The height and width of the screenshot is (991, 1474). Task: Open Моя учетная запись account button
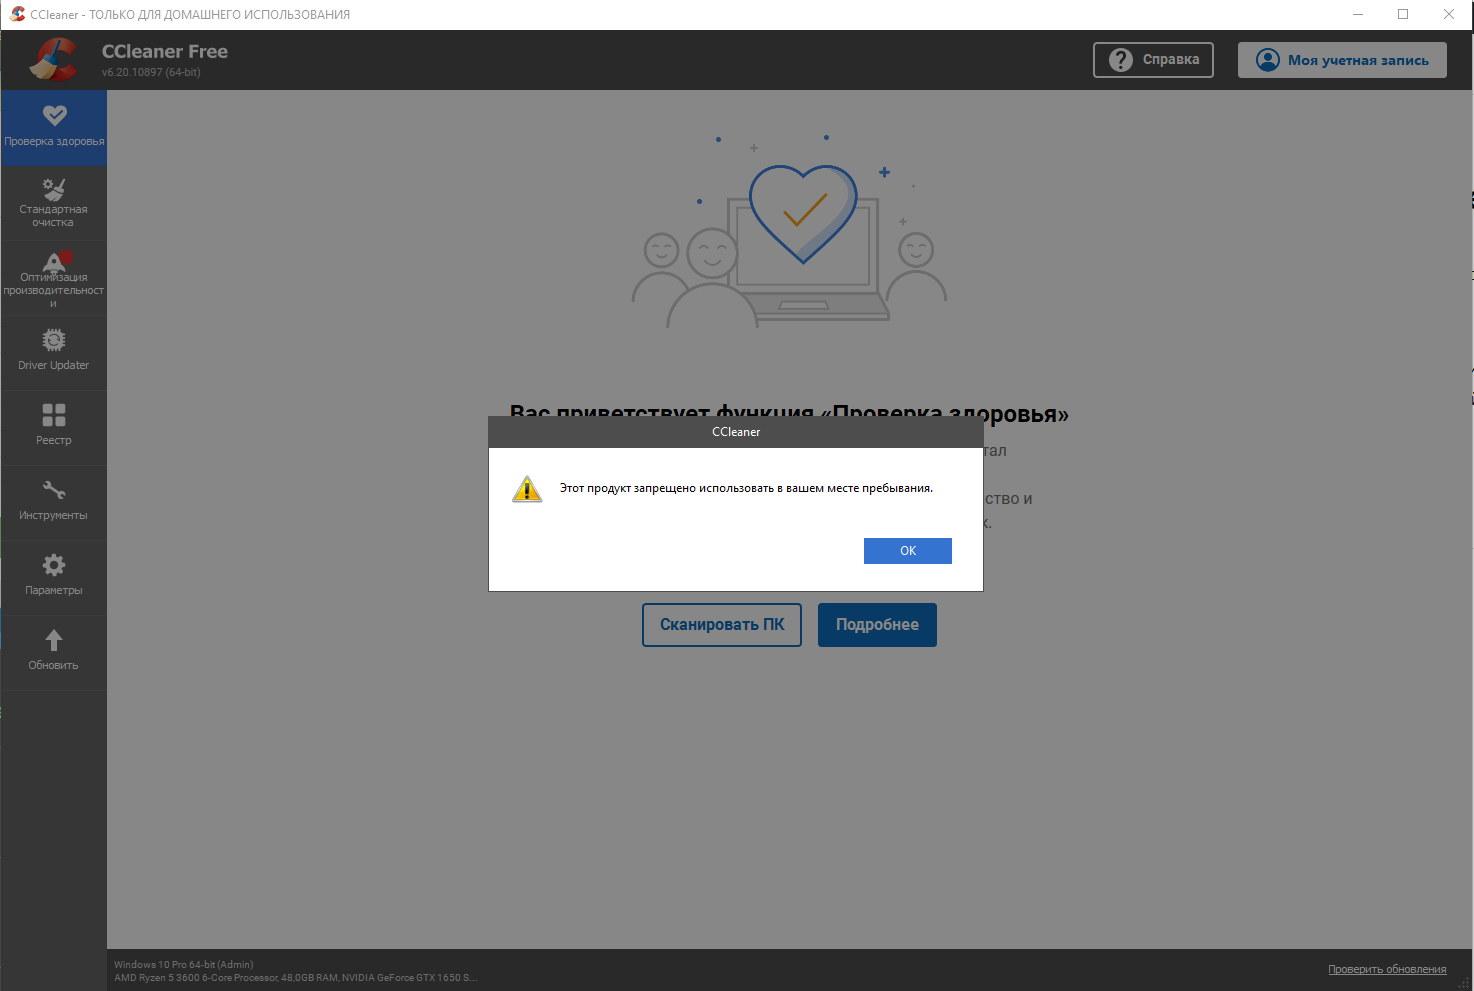(1342, 60)
